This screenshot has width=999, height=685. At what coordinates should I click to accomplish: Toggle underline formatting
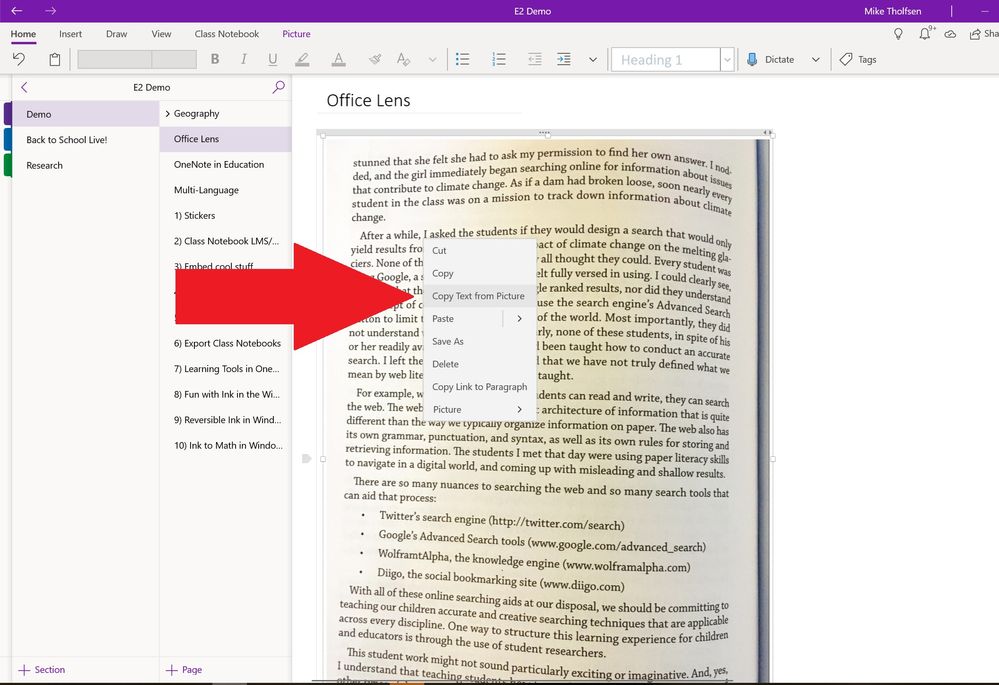273,59
